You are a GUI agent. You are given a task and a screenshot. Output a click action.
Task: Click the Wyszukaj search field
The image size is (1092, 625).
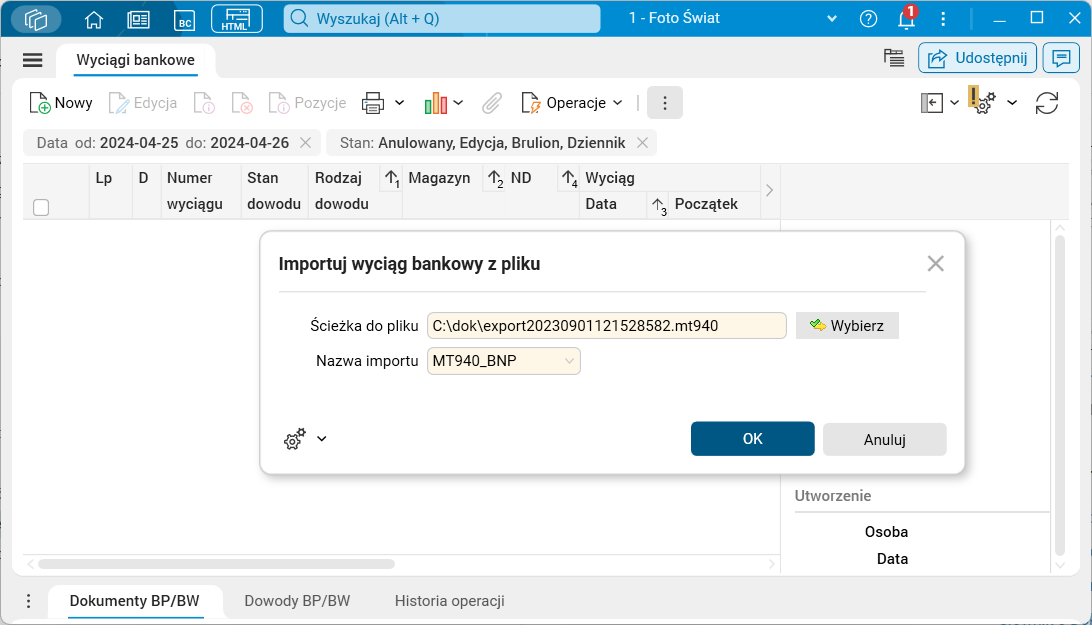tap(442, 19)
